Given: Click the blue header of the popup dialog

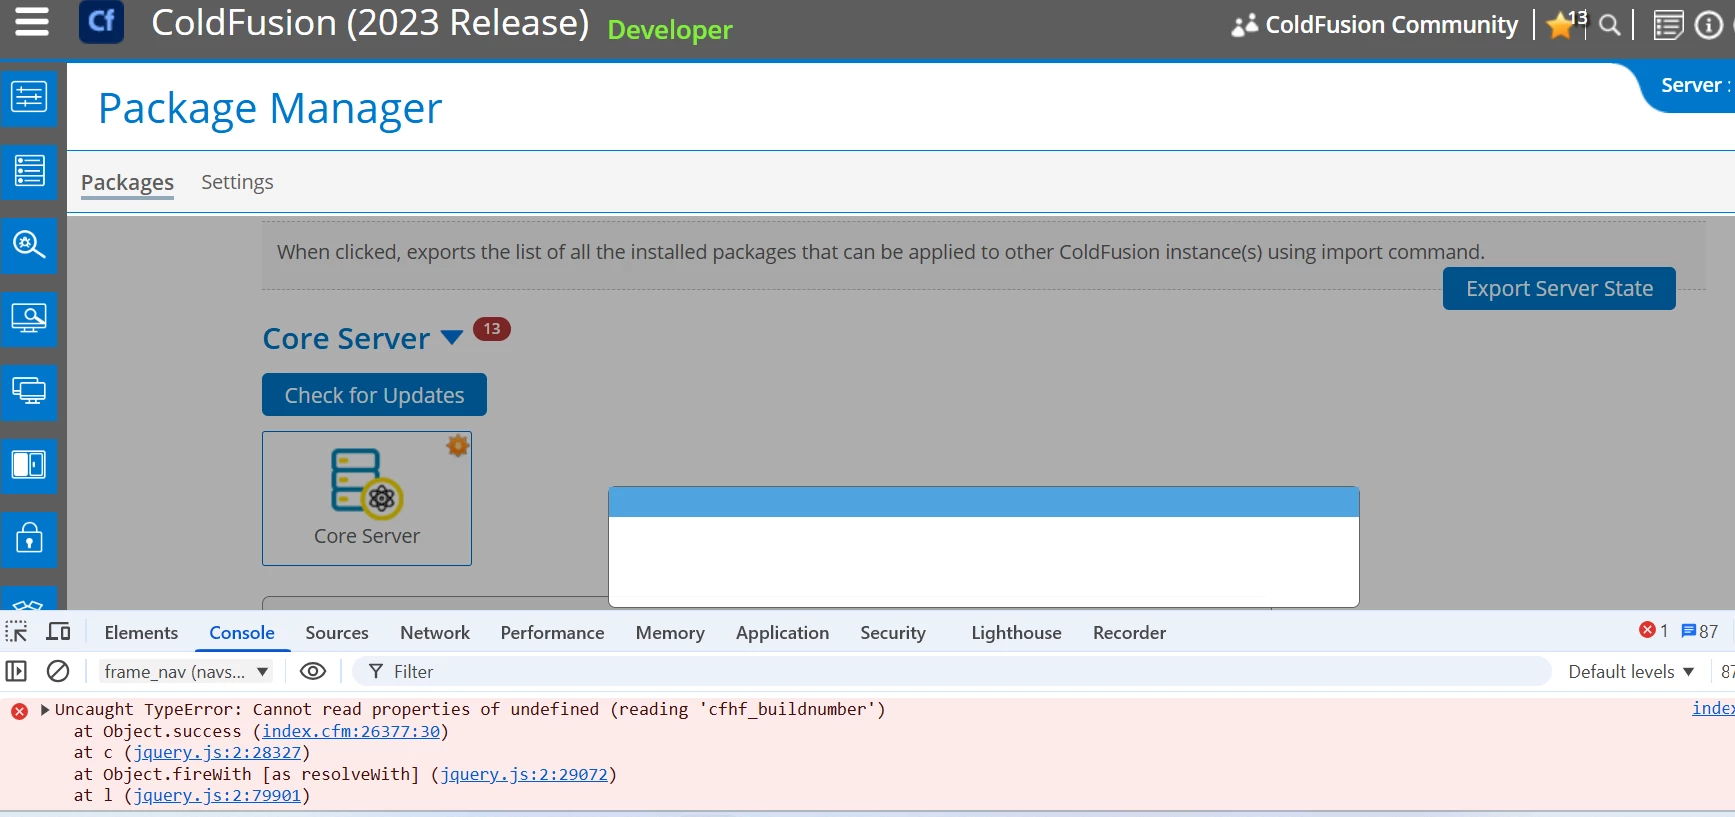Looking at the screenshot, I should tap(984, 502).
